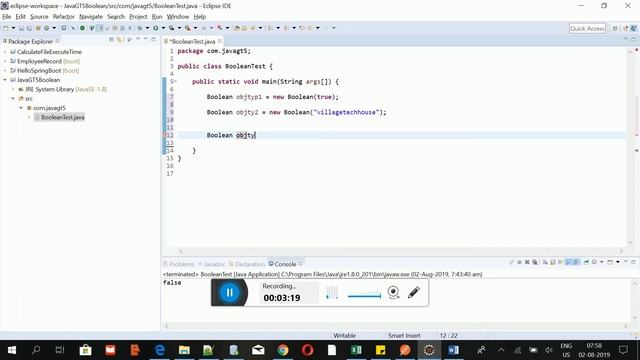Click the Search flashlight toolbar icon

(x=252, y=28)
